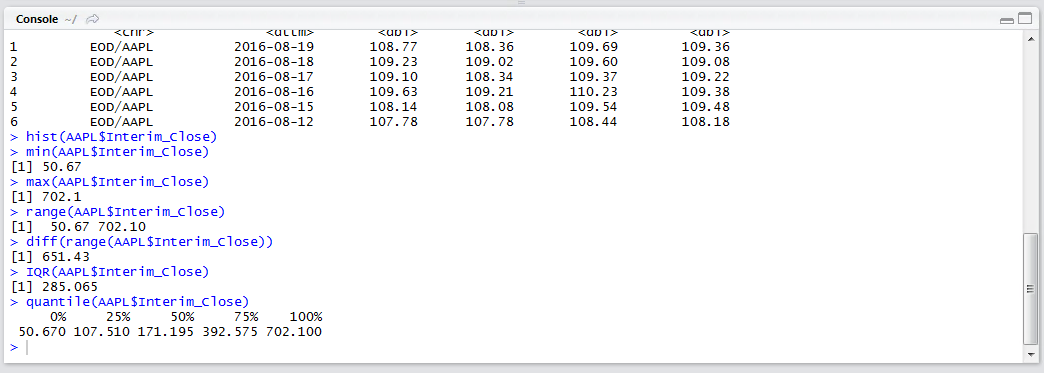Click the 25% quantile header
Screen dimensions: 1044x373
click(118, 316)
